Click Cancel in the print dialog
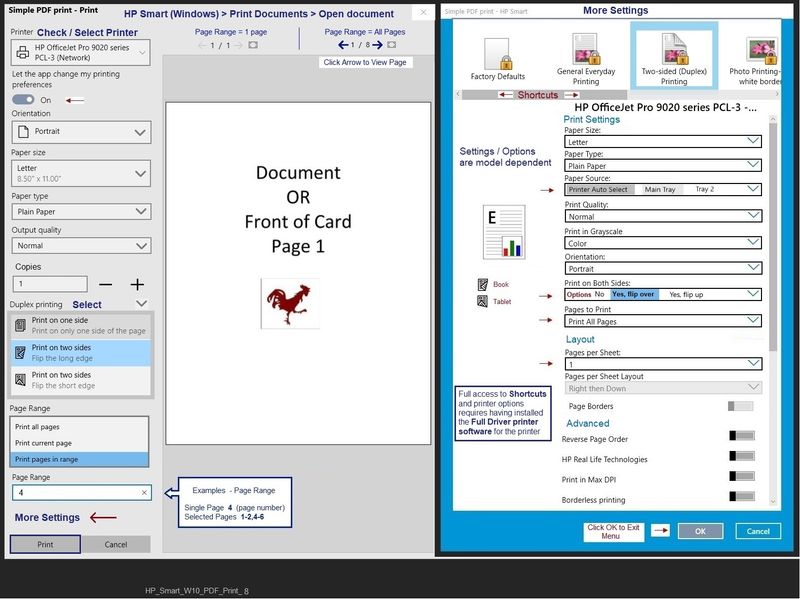The height and width of the screenshot is (599, 800). point(116,544)
